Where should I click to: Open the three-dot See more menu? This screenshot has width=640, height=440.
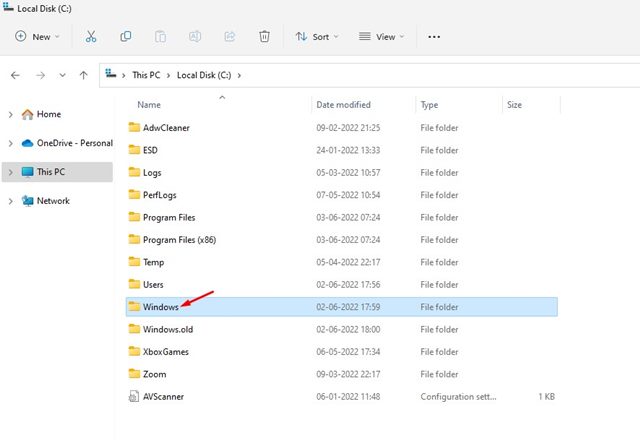[433, 36]
